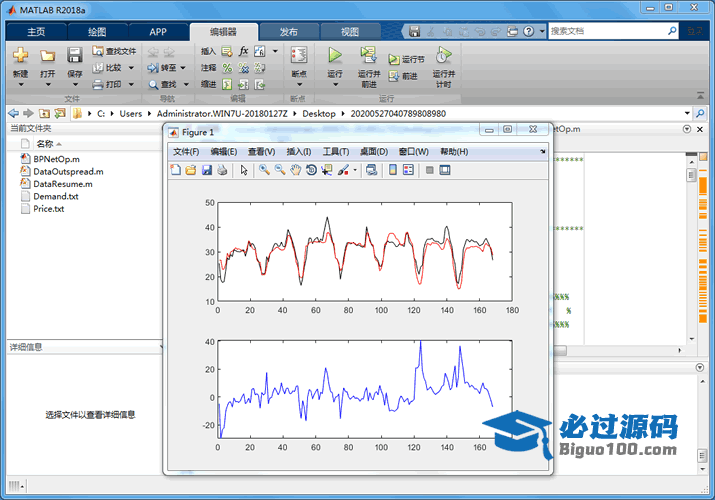Open the 工具(T) menu in Figure 1
This screenshot has height=500, width=715.
(336, 152)
